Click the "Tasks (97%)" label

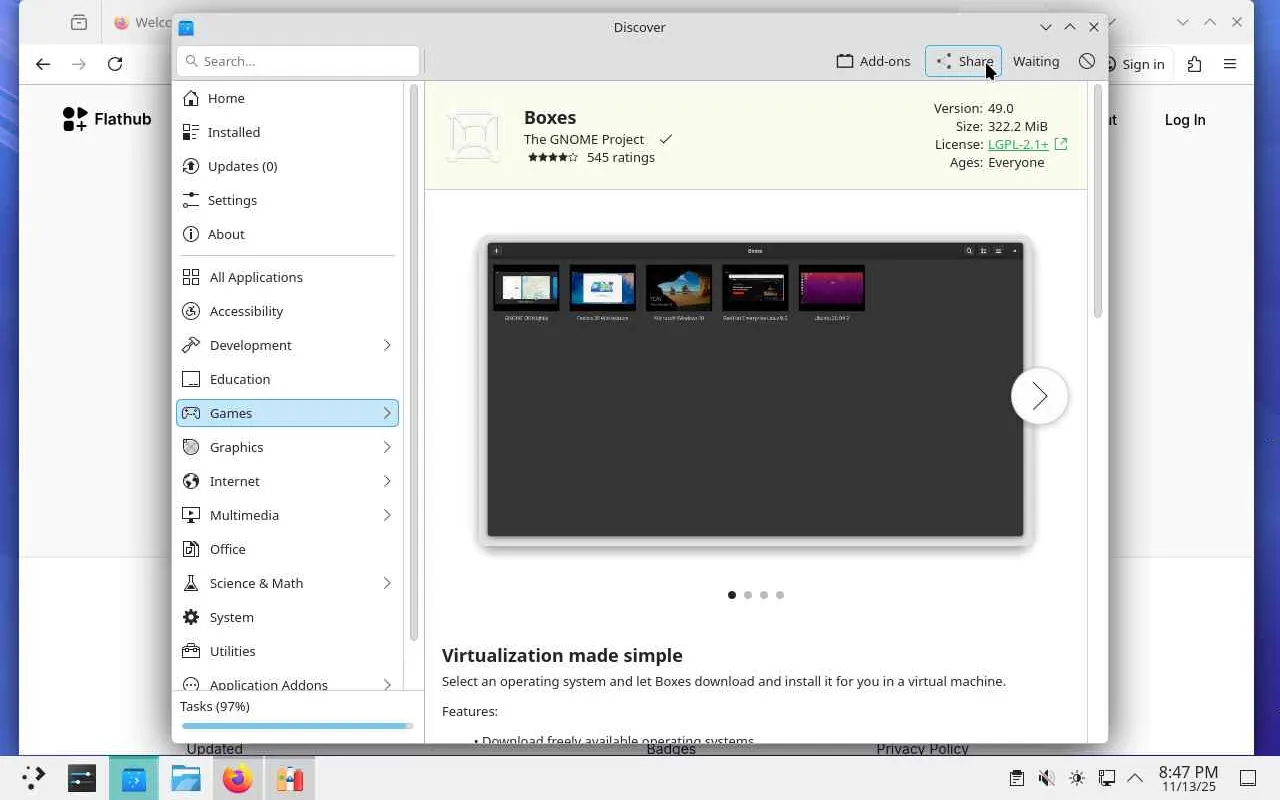[215, 706]
